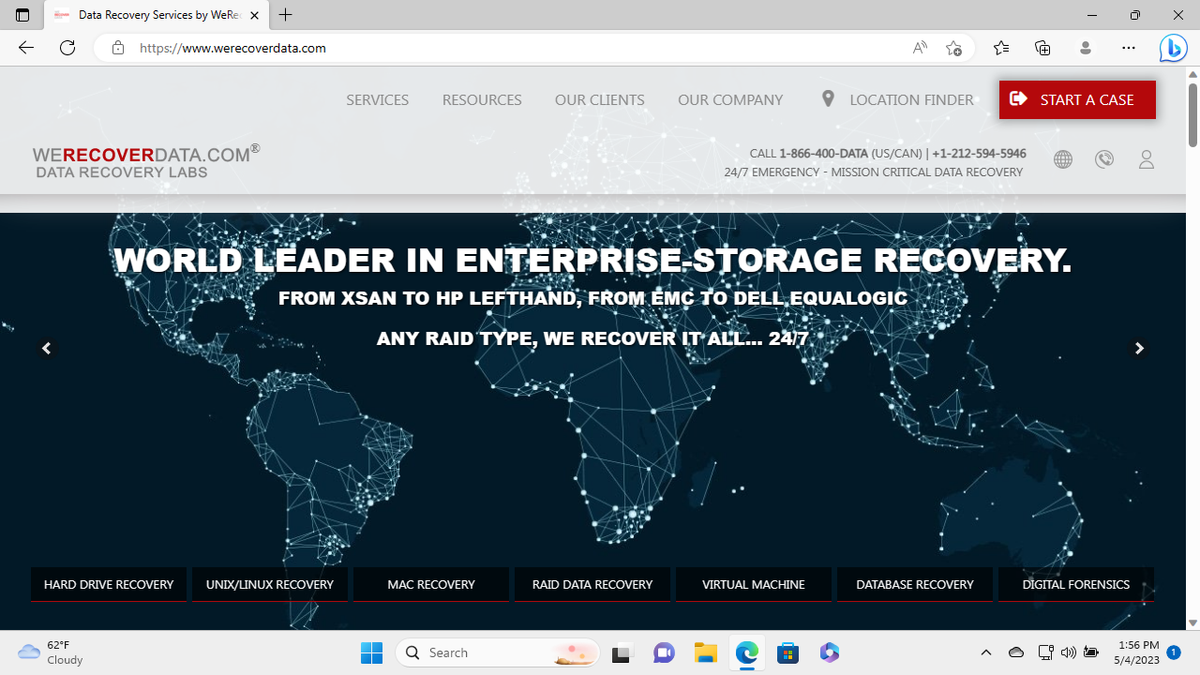Open the RESOURCES dropdown menu

(481, 99)
